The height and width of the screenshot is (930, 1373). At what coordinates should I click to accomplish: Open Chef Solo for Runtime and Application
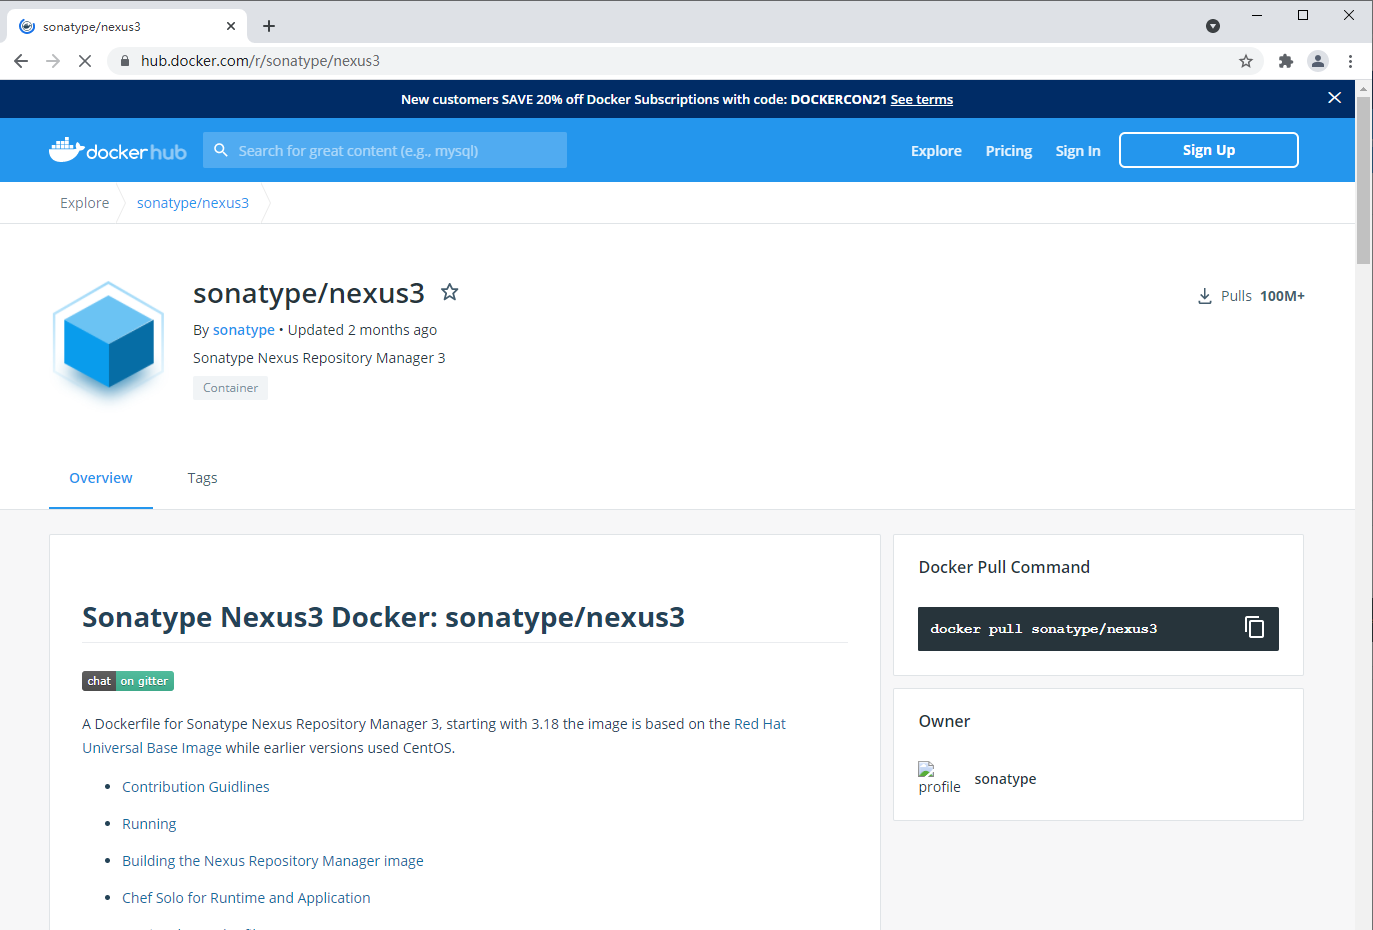pos(246,898)
